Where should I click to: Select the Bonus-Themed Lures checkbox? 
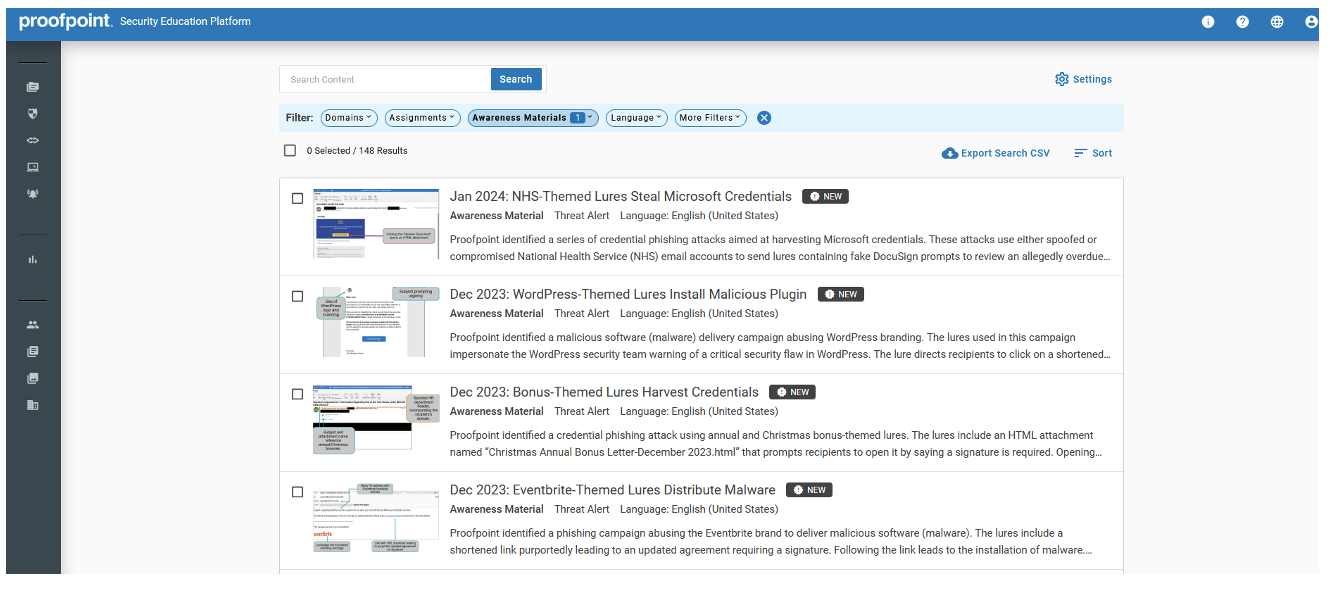click(297, 394)
